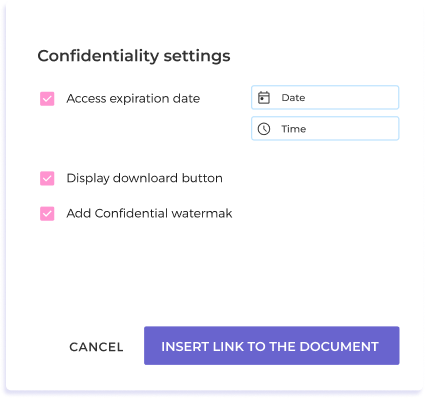Click the Add Confidential watermak label text
The image size is (425, 399).
(x=149, y=214)
